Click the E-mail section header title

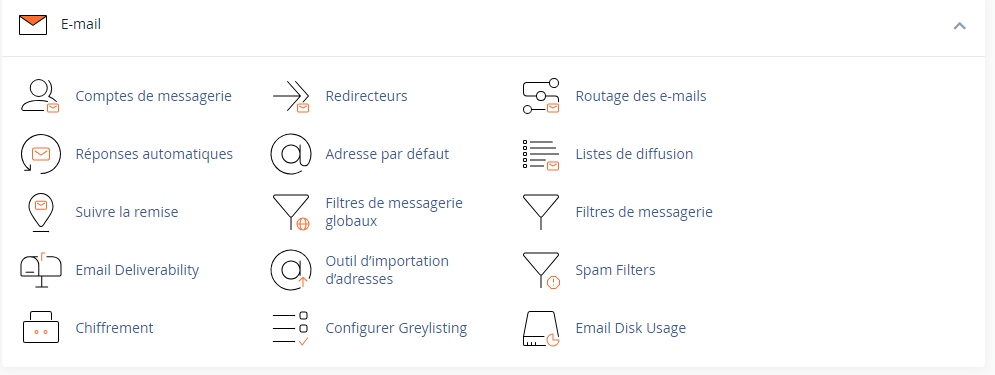point(81,24)
